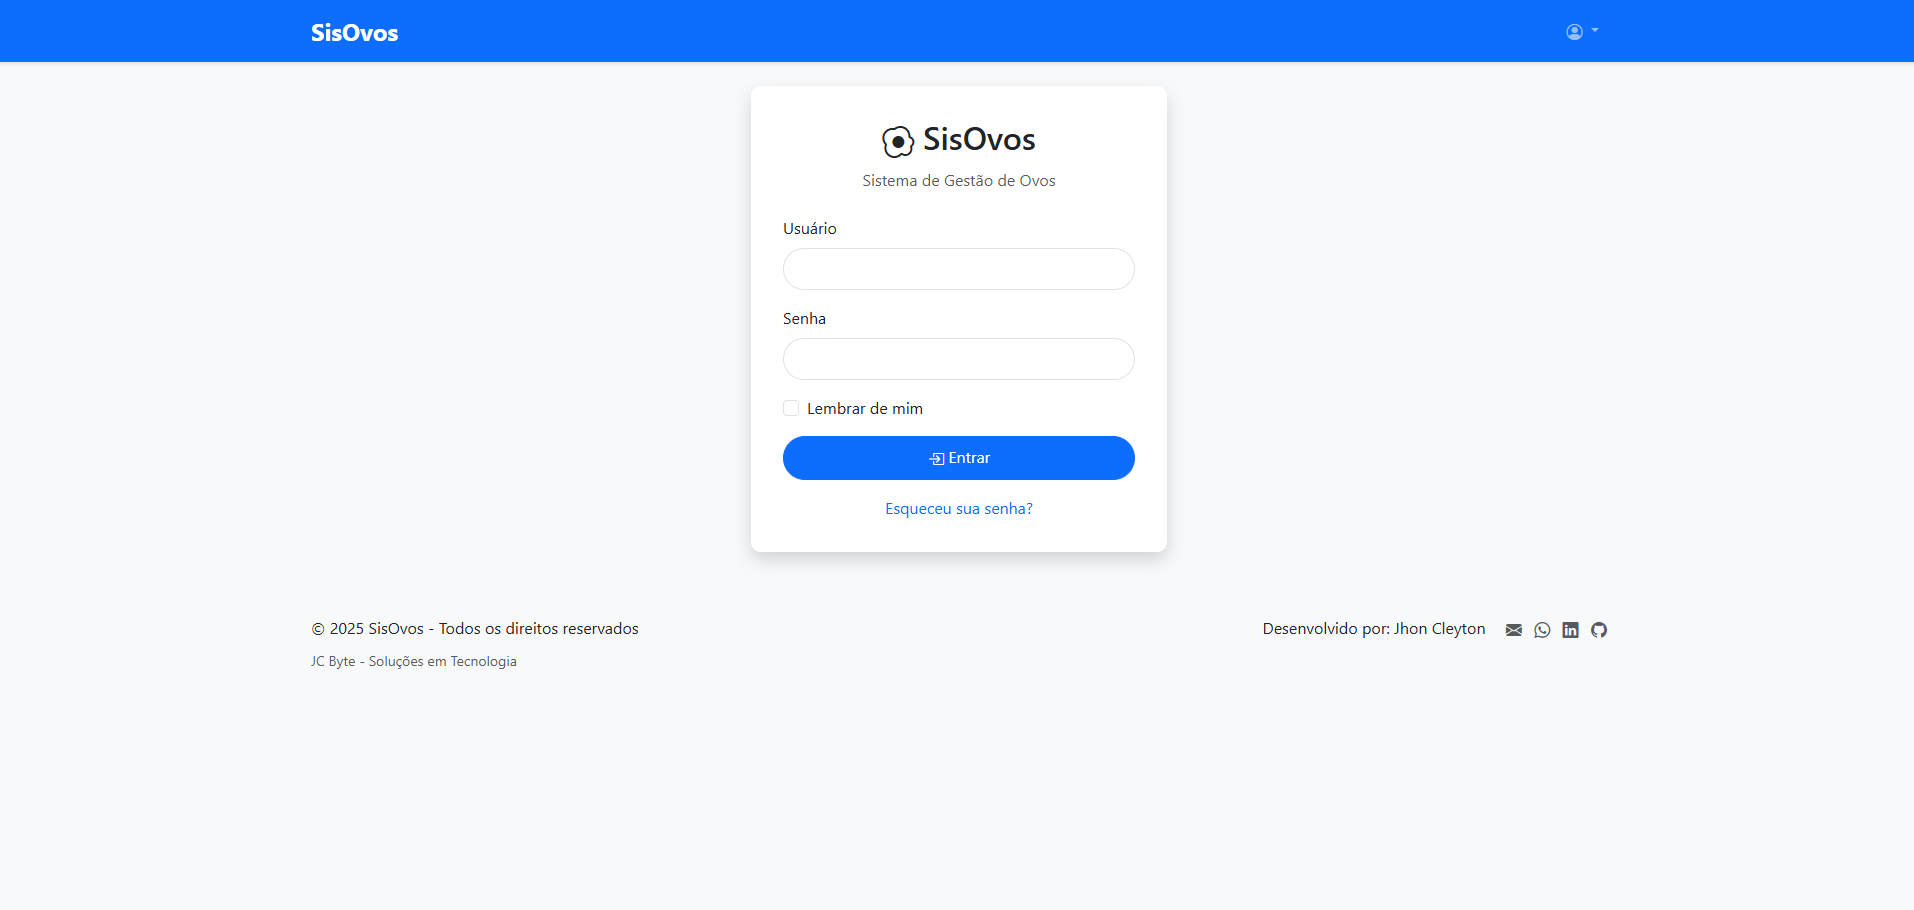Open the GitHub profile icon

coord(1599,630)
